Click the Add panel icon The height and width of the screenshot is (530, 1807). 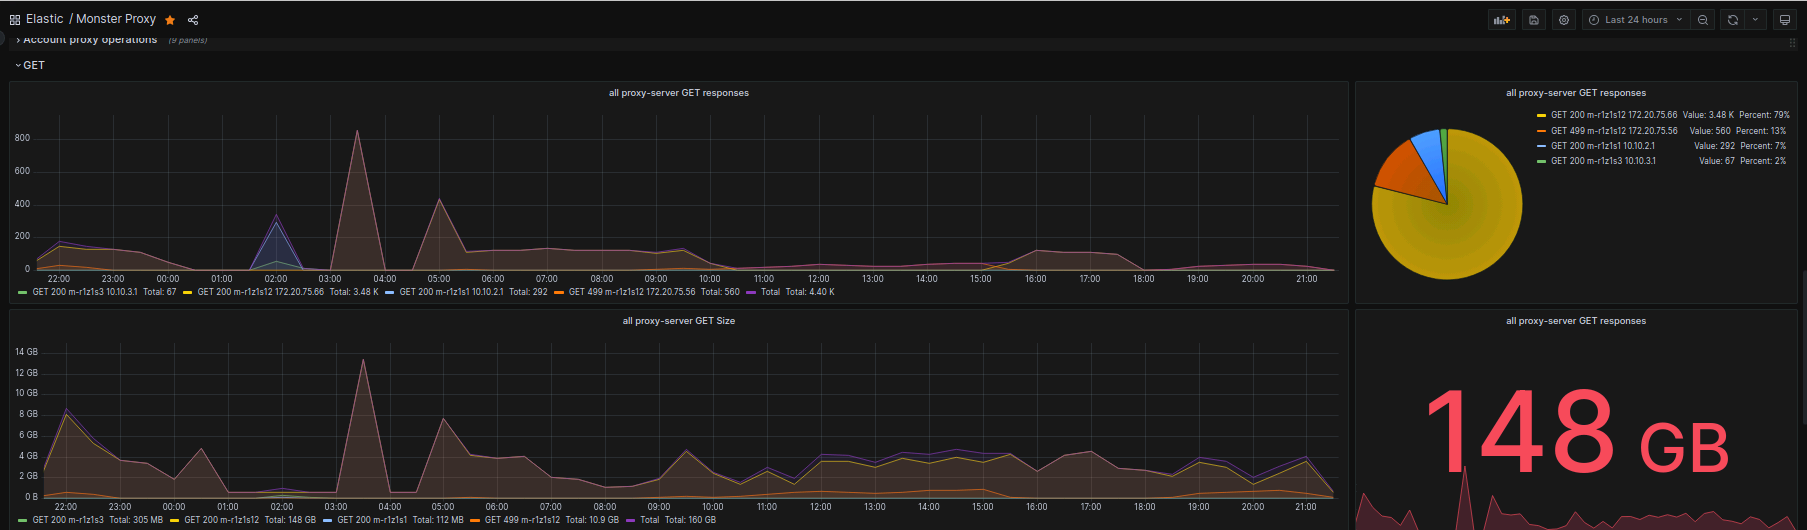point(1501,20)
